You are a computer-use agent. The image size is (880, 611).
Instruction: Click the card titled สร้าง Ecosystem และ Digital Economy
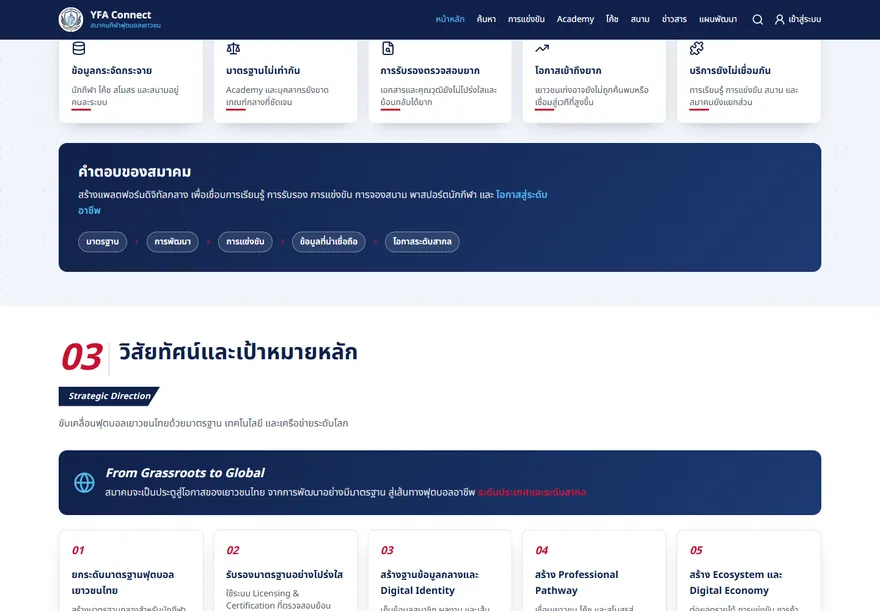click(749, 571)
